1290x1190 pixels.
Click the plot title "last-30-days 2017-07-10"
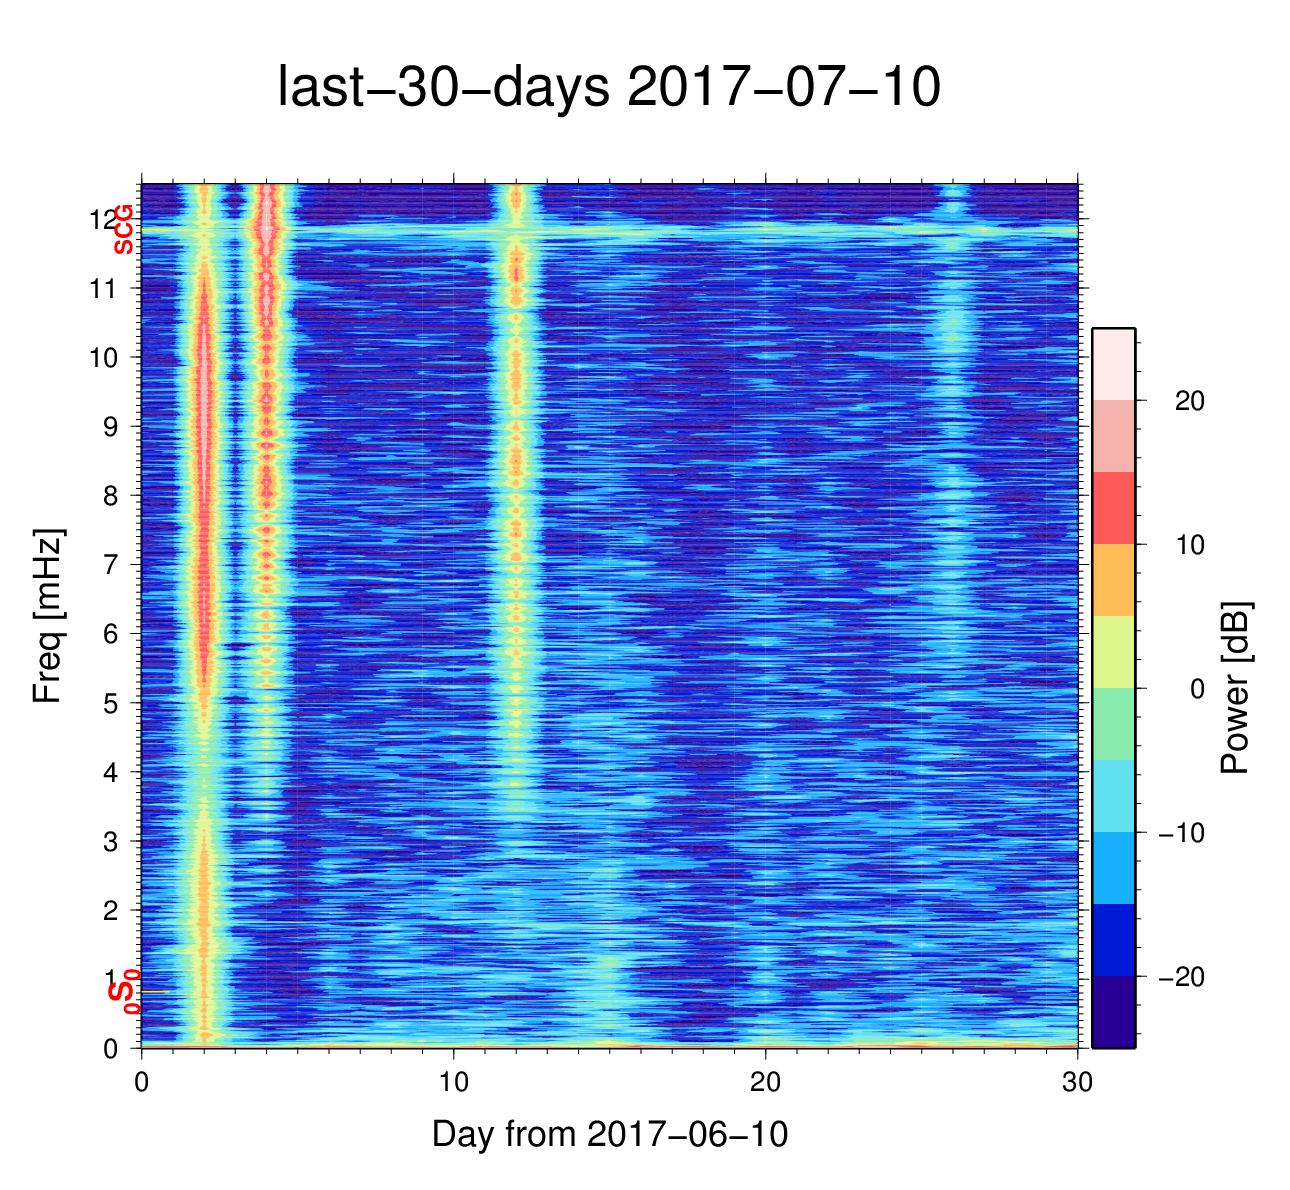point(608,88)
